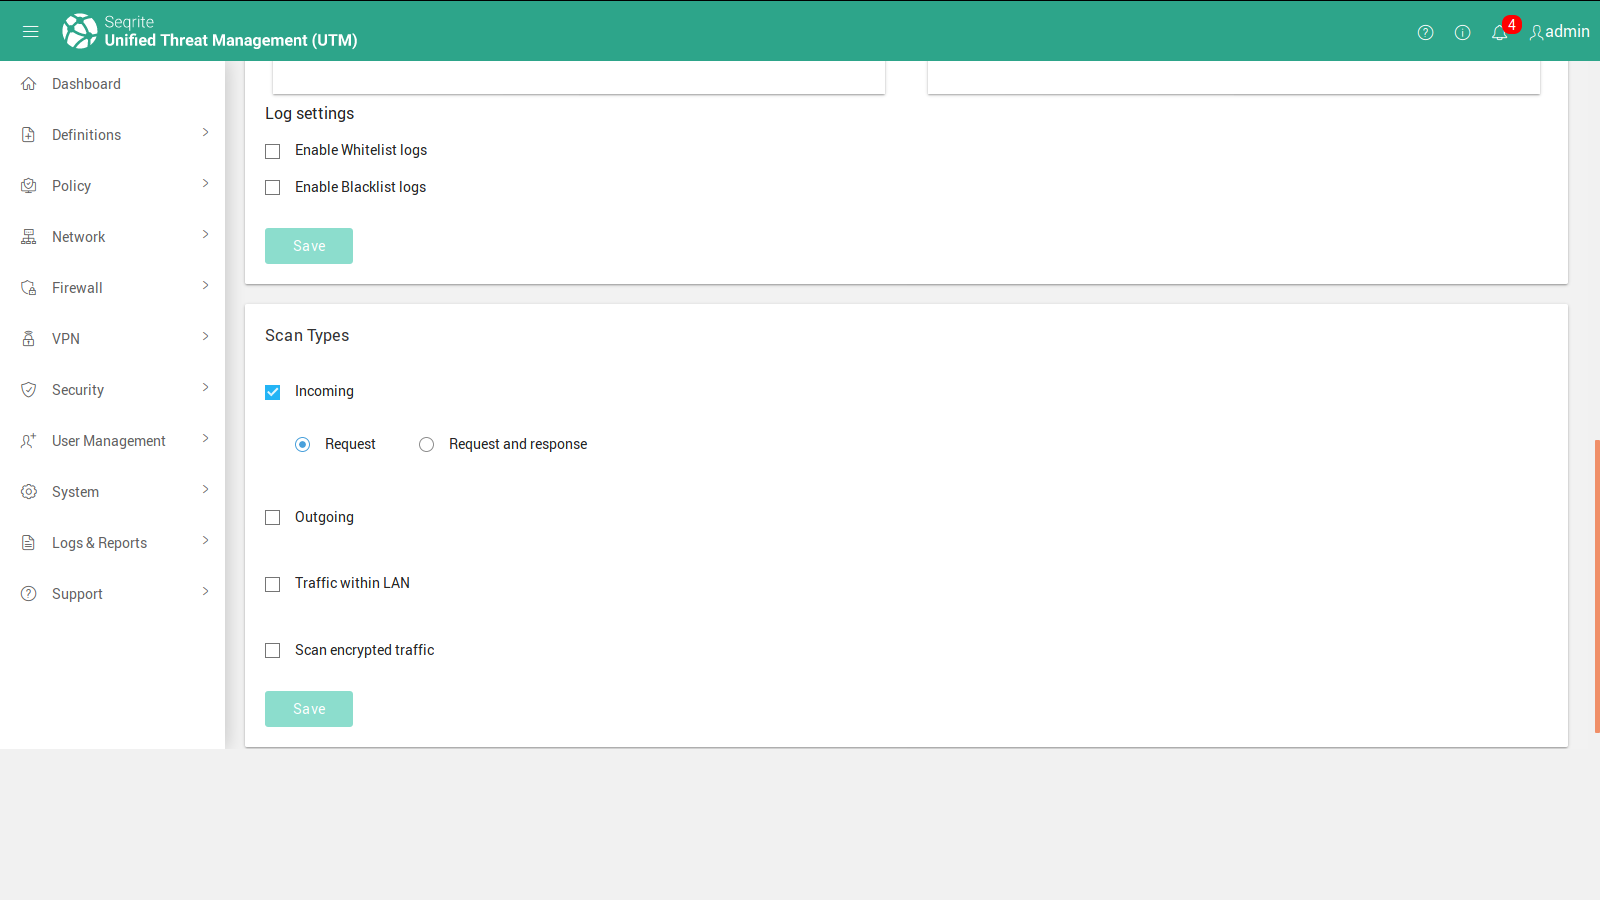Uncheck the Incoming scan type
1600x900 pixels.
click(x=273, y=392)
